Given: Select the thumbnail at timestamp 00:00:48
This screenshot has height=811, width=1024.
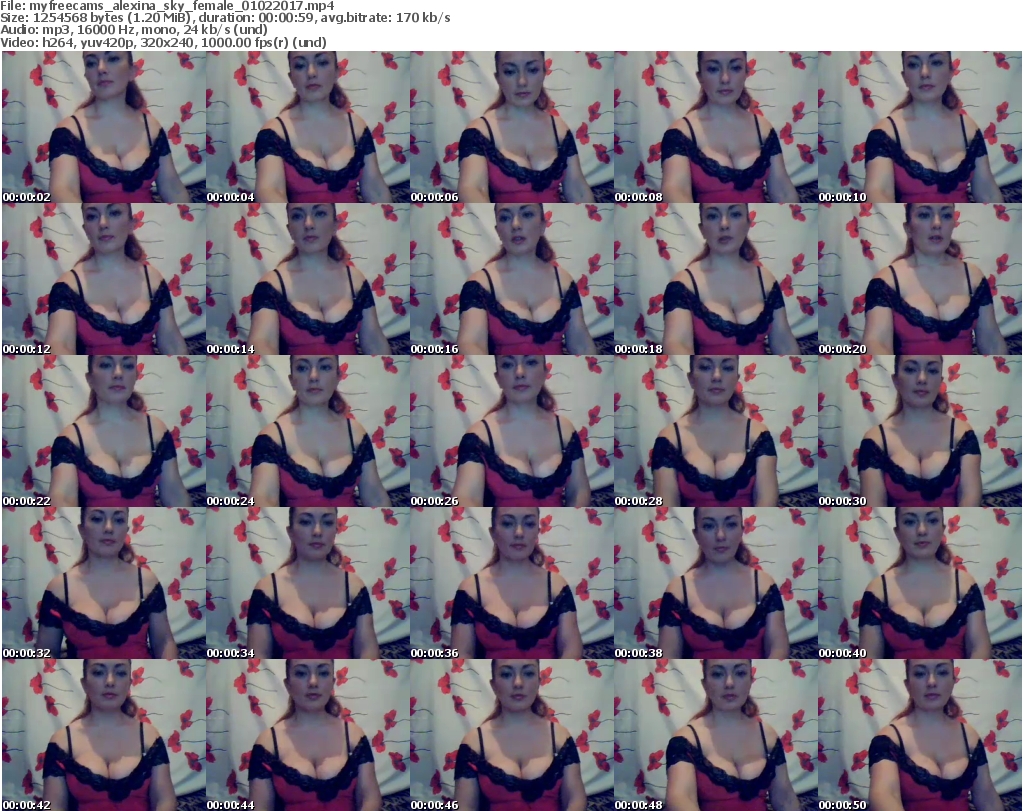Looking at the screenshot, I should [716, 735].
